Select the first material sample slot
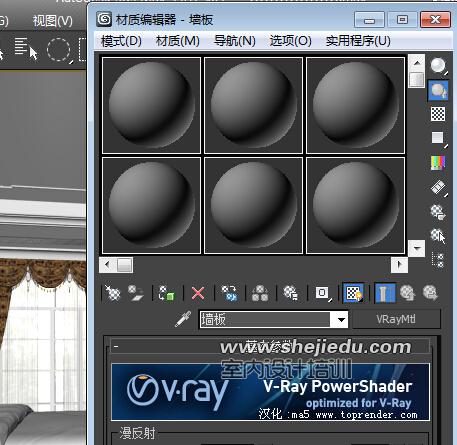457x445 pixels. [151, 105]
